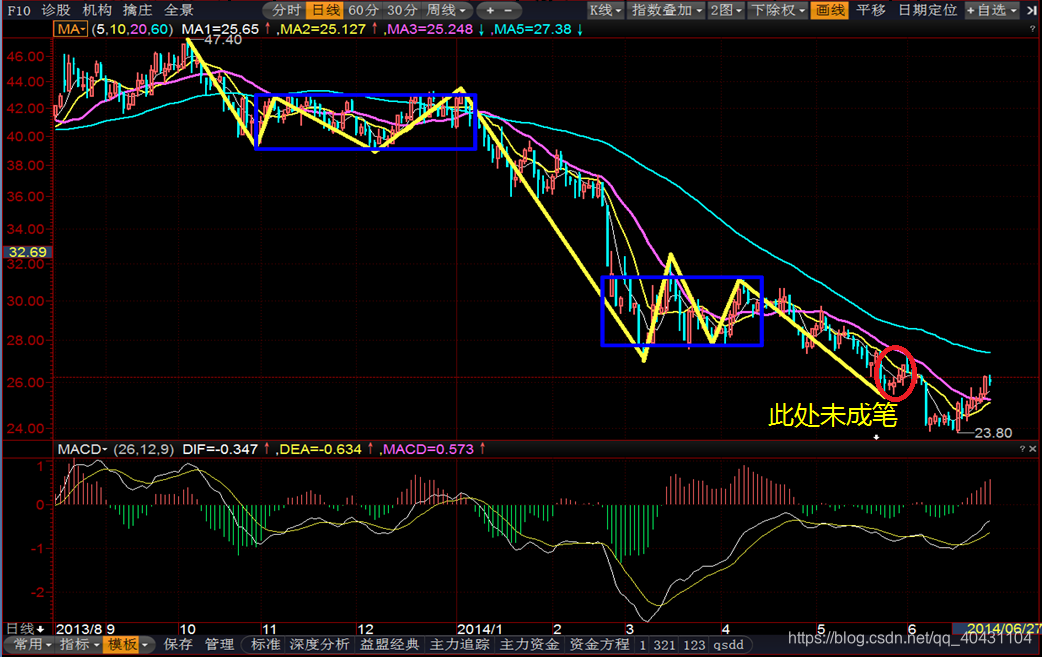Open the 擒庄 menu item
1042x657 pixels.
coord(138,10)
